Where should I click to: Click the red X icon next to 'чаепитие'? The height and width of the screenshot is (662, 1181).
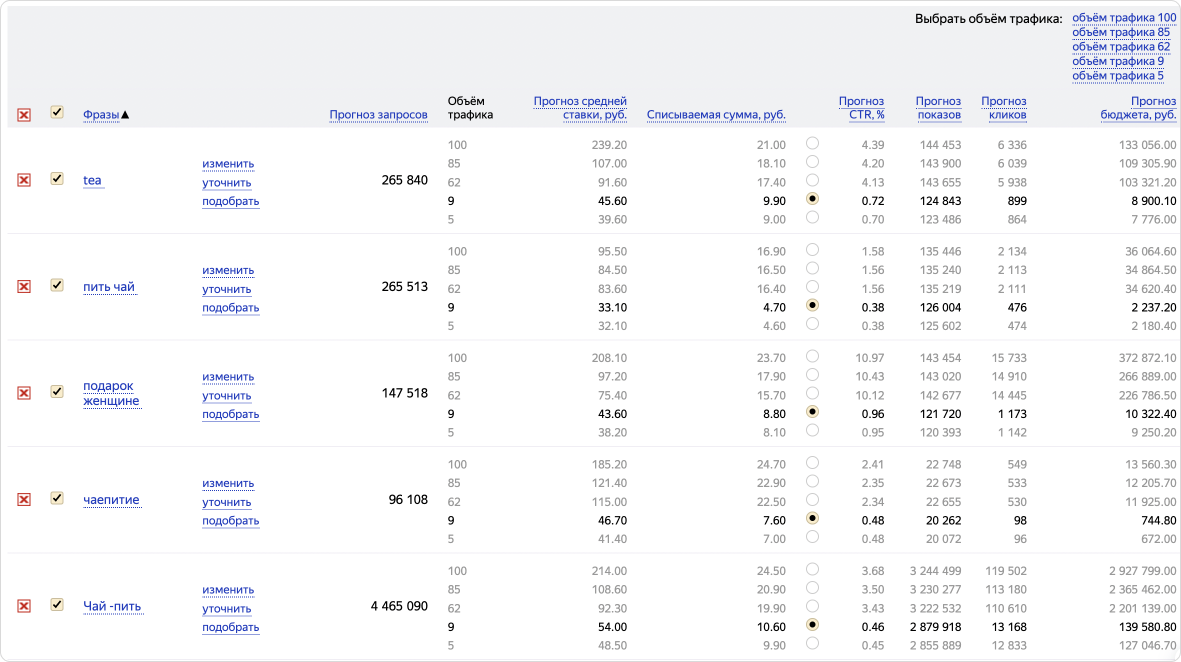[24, 499]
